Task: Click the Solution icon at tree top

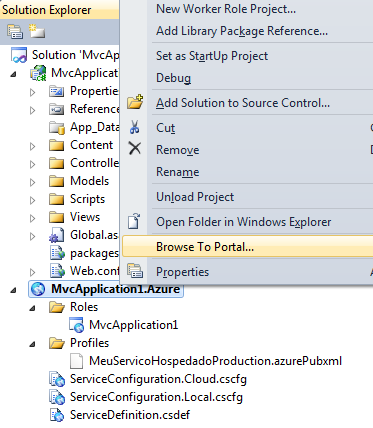Action: tap(19, 55)
